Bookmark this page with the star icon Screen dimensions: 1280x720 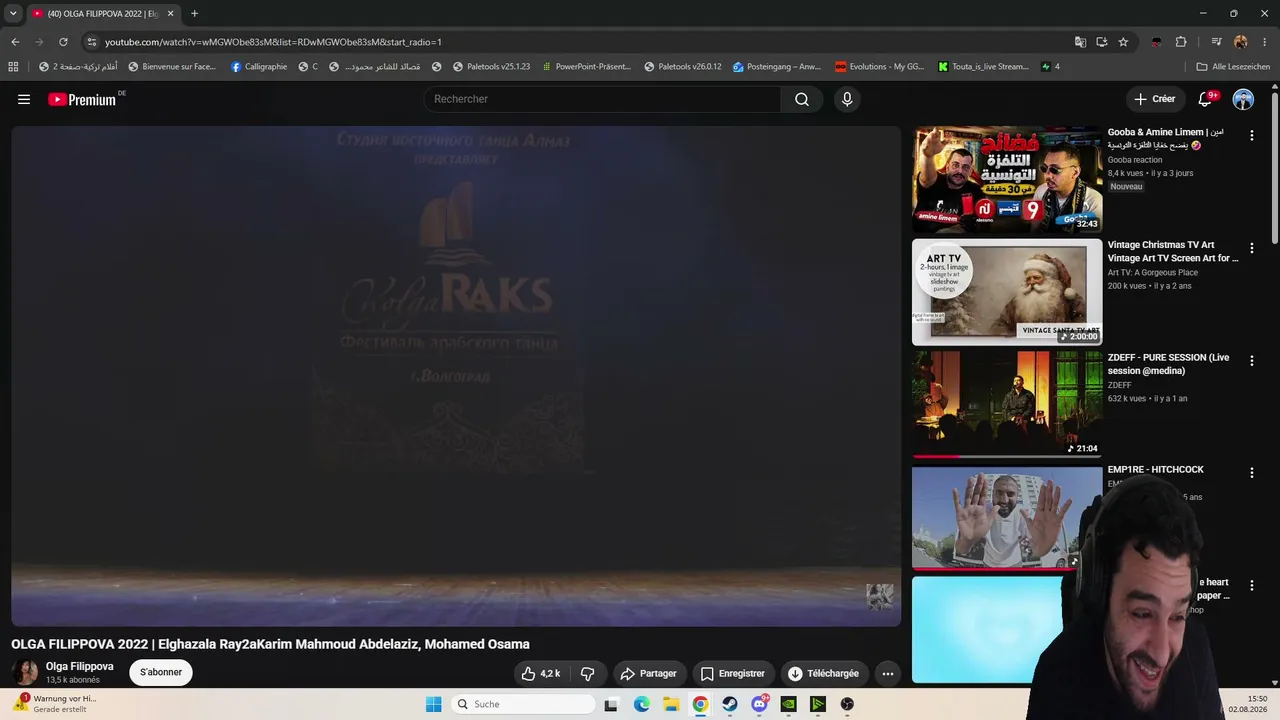[x=1123, y=42]
